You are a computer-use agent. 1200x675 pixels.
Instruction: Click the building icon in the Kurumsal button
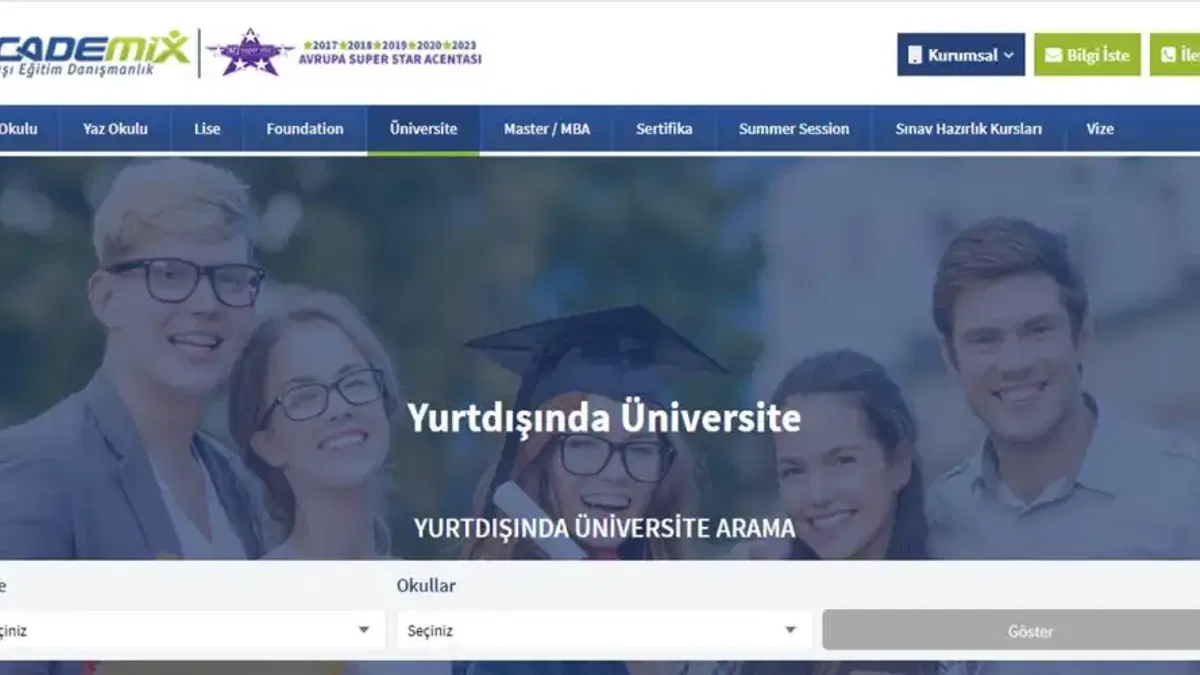[915, 56]
